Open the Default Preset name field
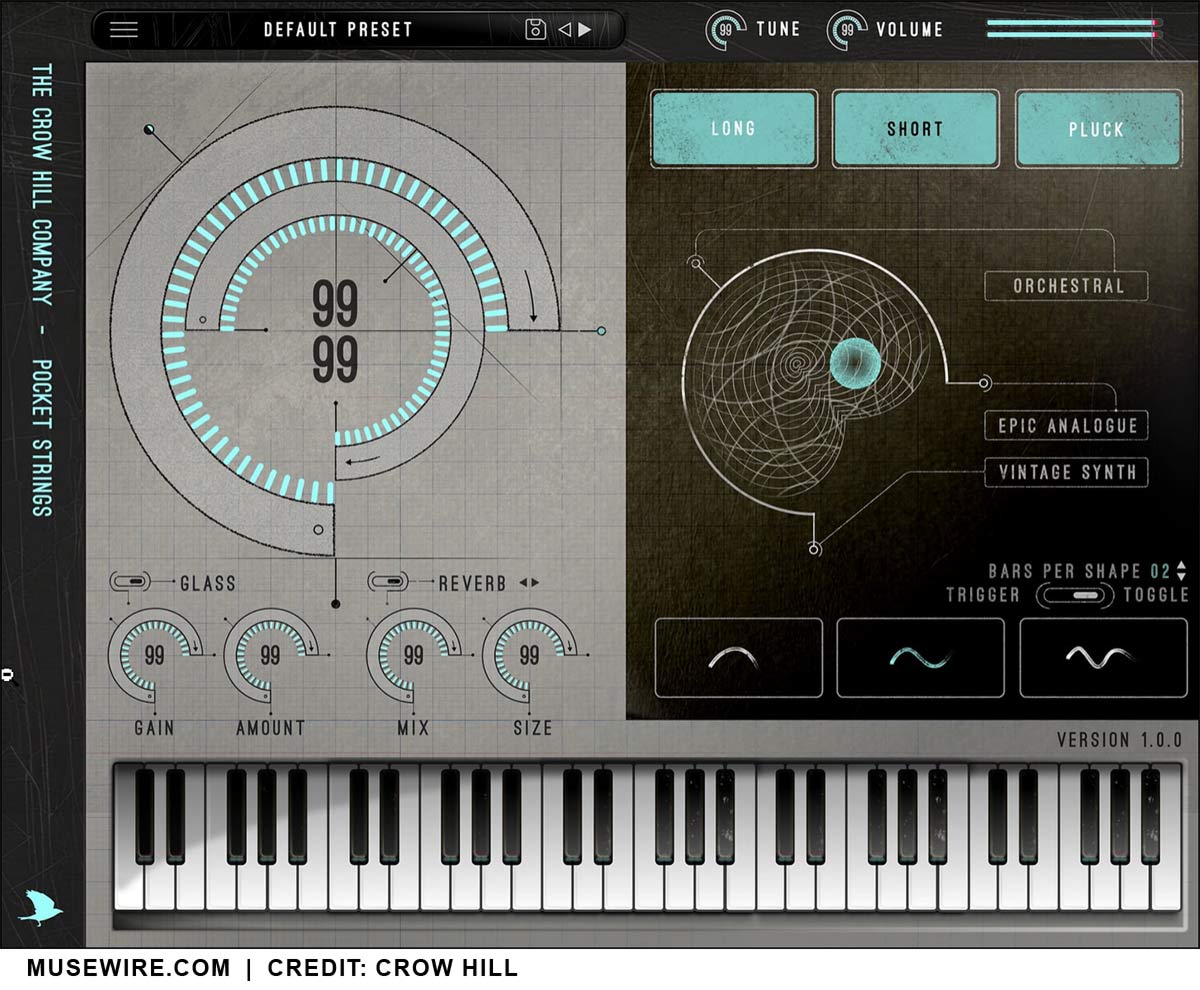The height and width of the screenshot is (990, 1200). tap(338, 30)
